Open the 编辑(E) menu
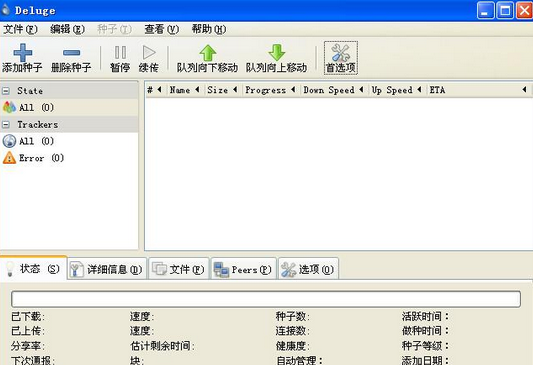 click(67, 30)
